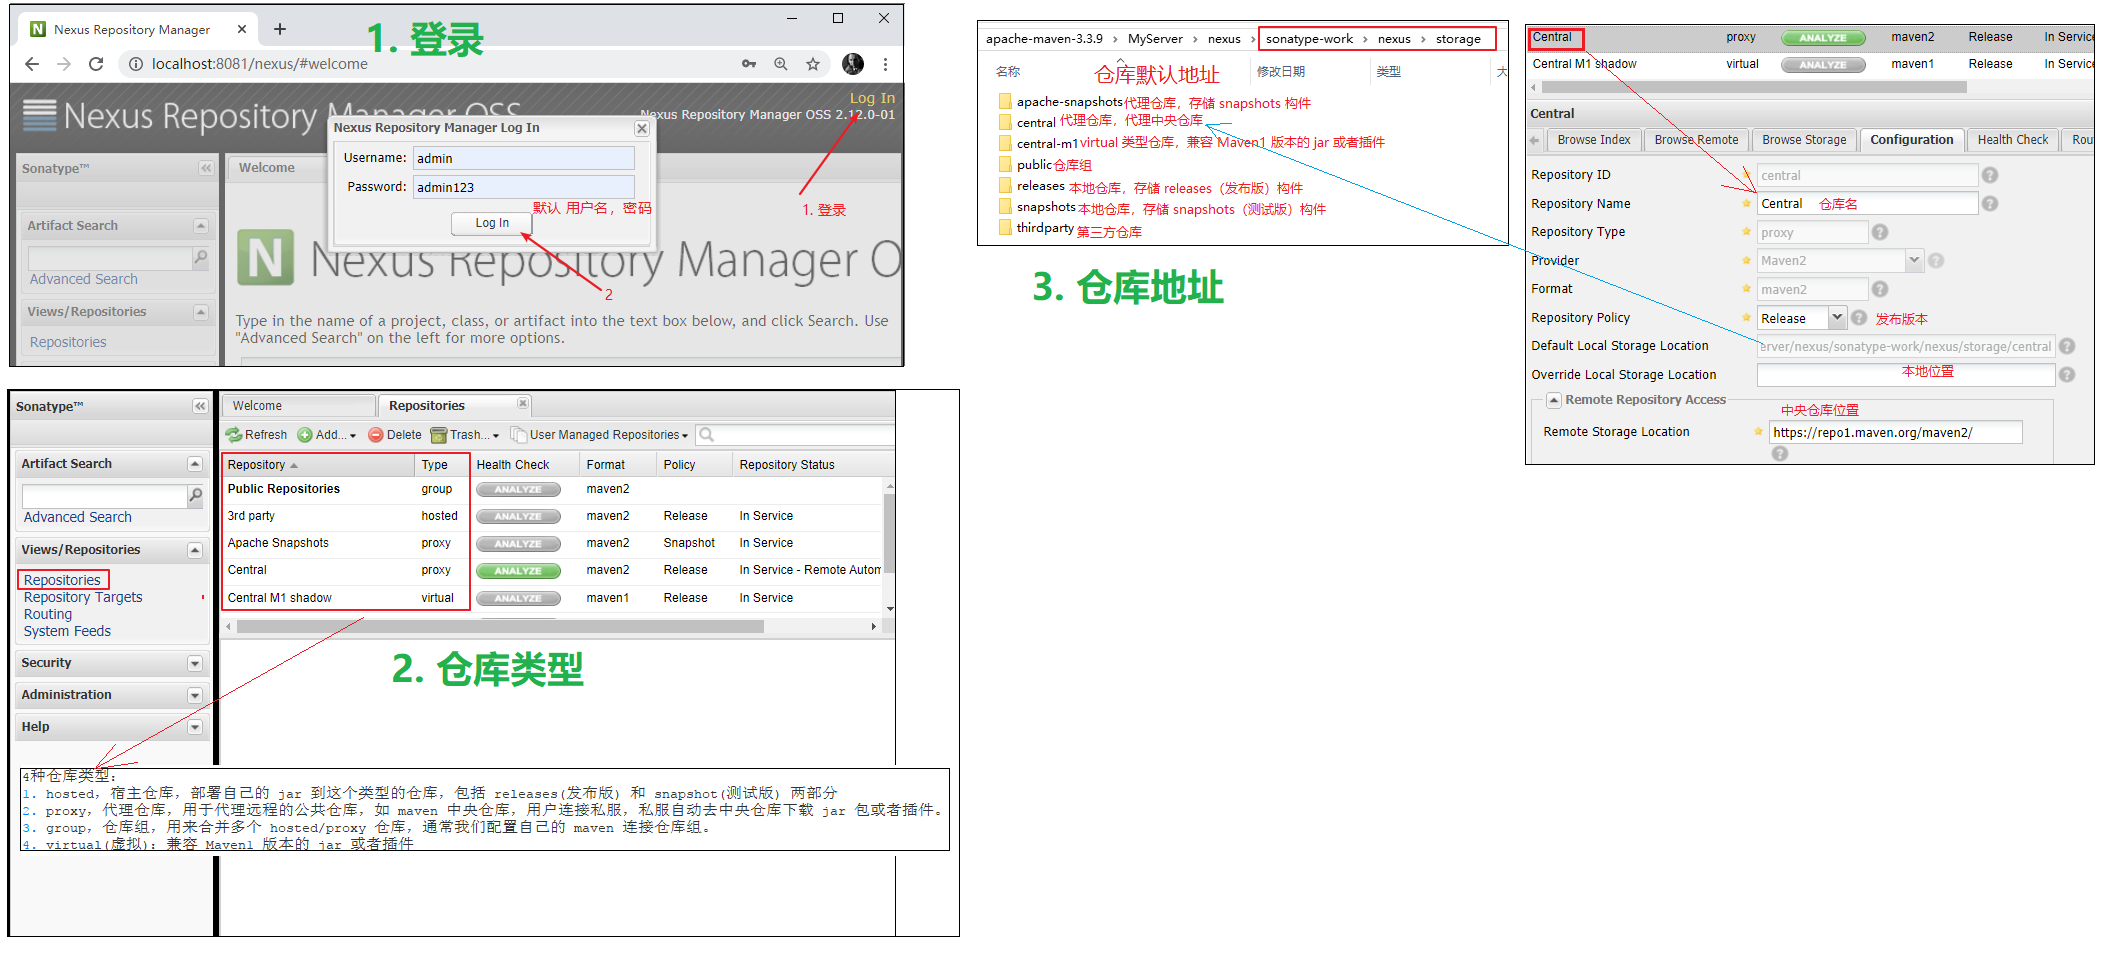Viewport: 2114px width, 956px height.
Task: Click the Log In button in dialog
Action: tap(491, 223)
